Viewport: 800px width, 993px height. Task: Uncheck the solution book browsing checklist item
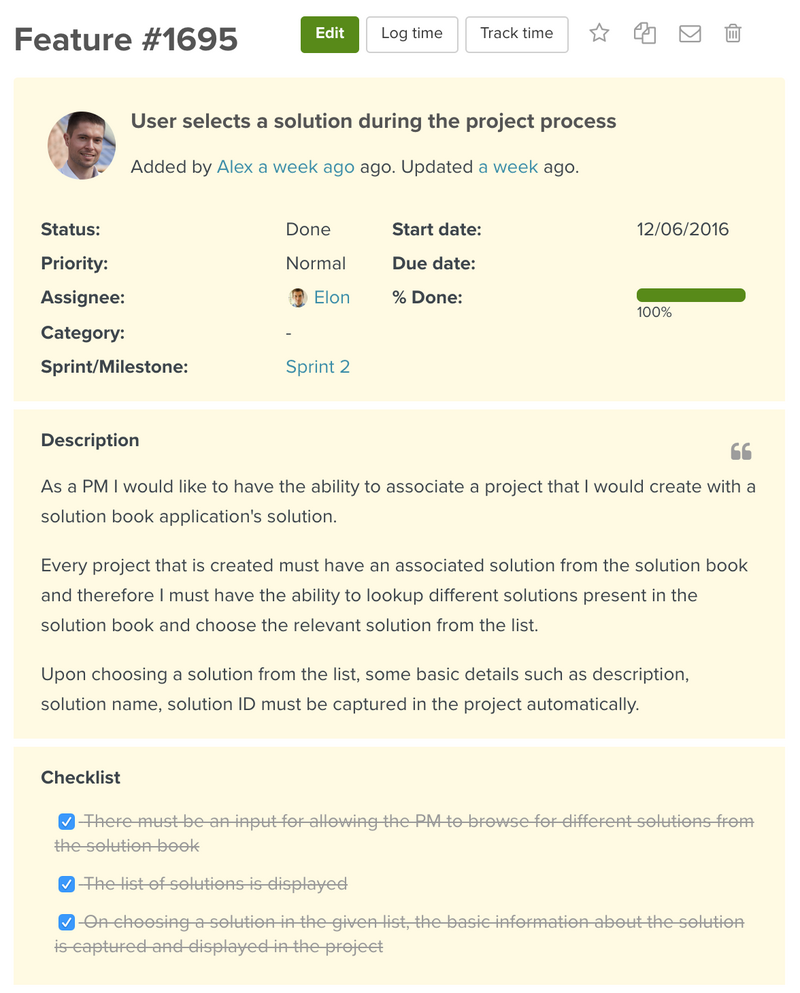pyautogui.click(x=66, y=821)
